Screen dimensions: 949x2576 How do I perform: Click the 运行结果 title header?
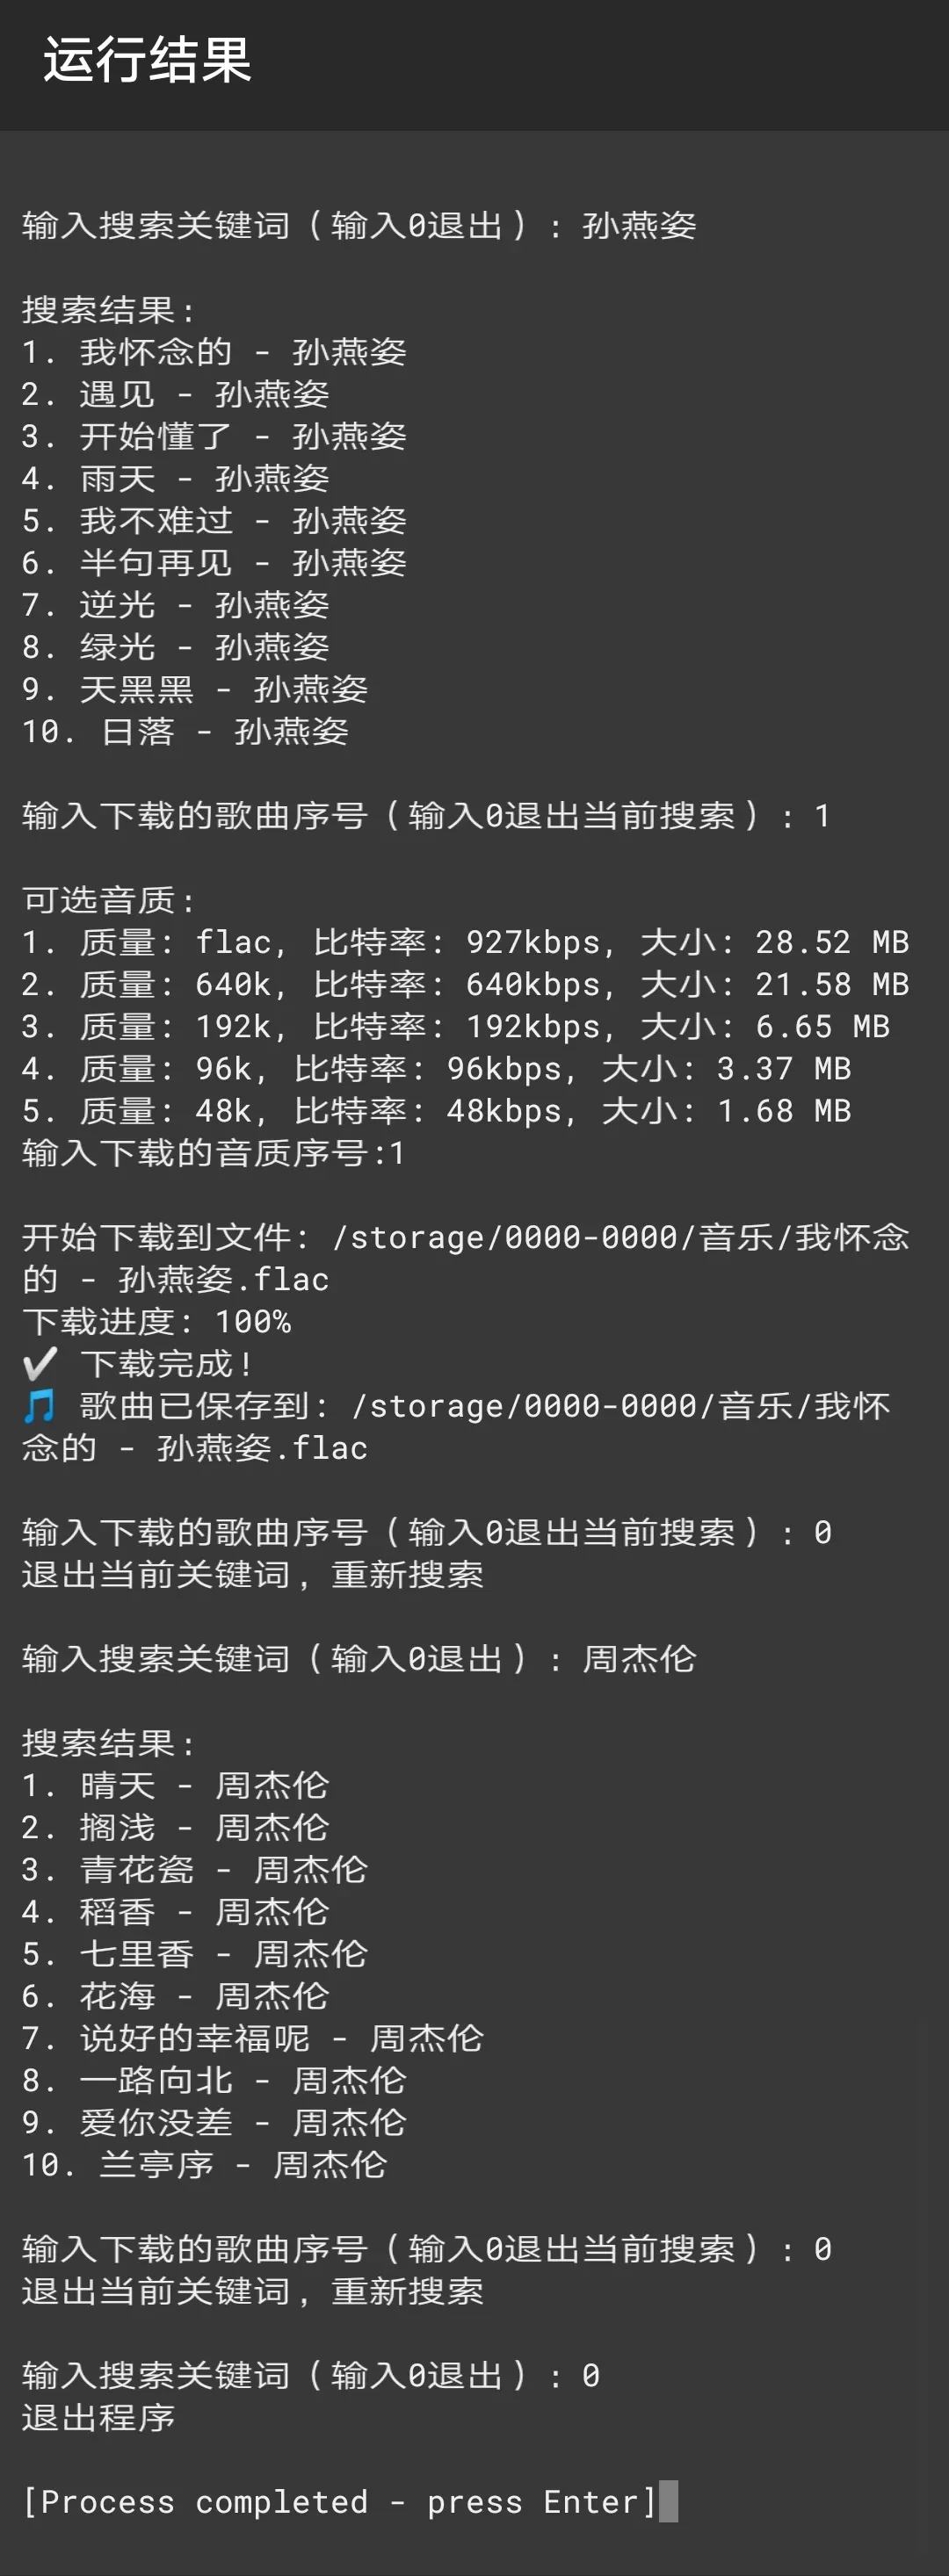(x=147, y=60)
